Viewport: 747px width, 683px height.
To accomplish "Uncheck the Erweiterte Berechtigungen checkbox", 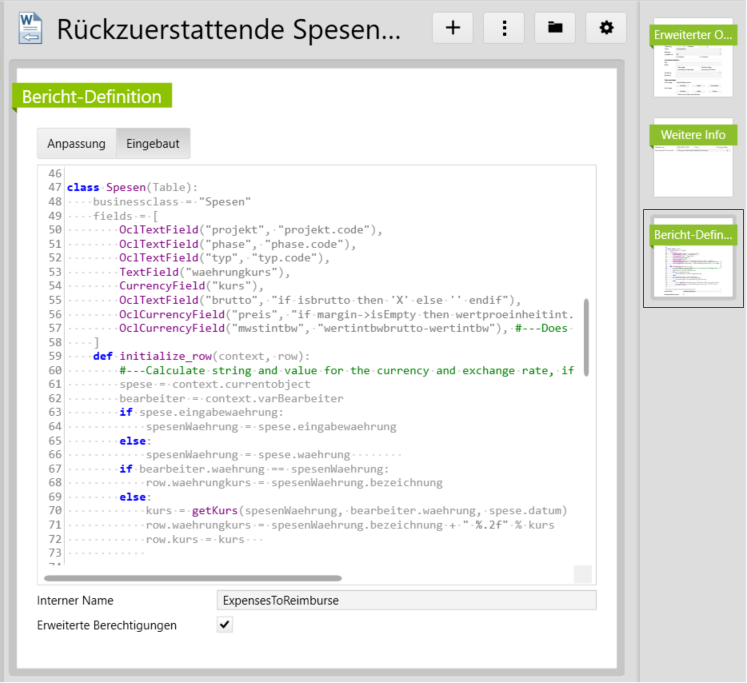I will click(225, 625).
